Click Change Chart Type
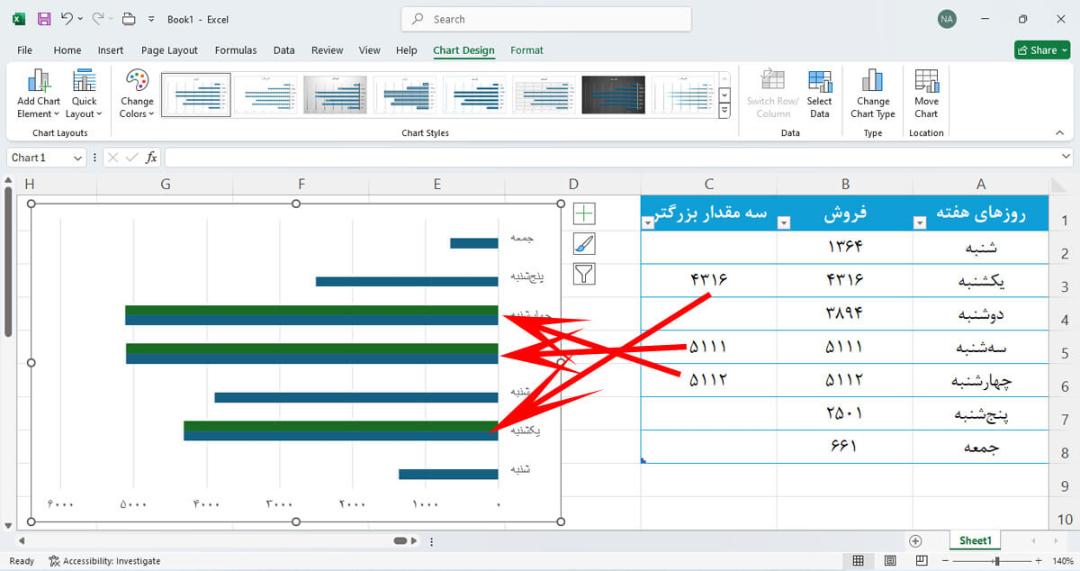1080x571 pixels. pos(873,94)
